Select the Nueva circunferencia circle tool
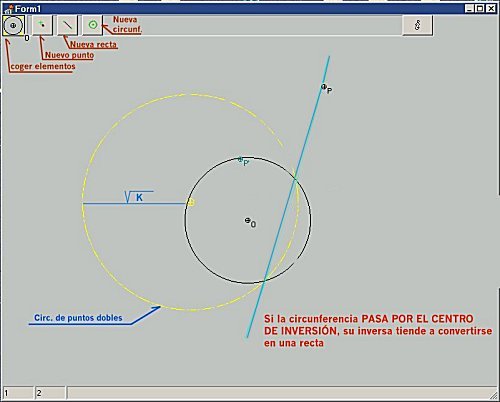 pyautogui.click(x=93, y=25)
